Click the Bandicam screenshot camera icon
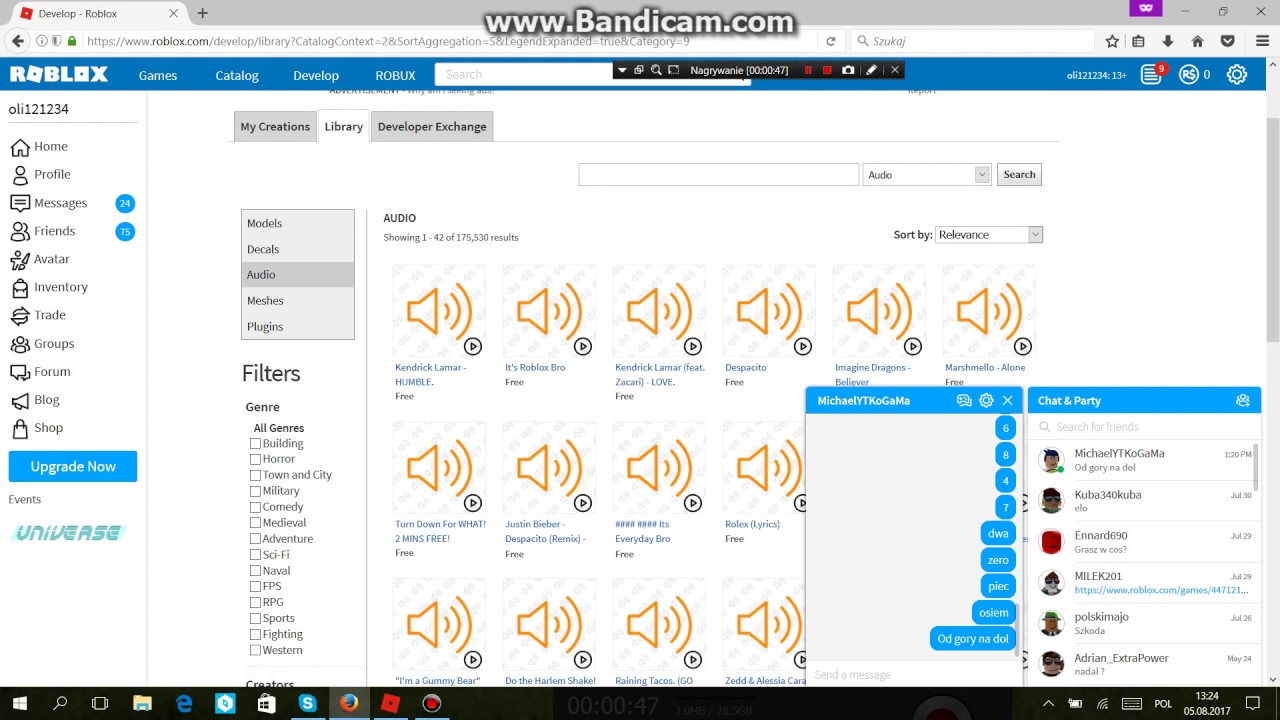 [848, 70]
